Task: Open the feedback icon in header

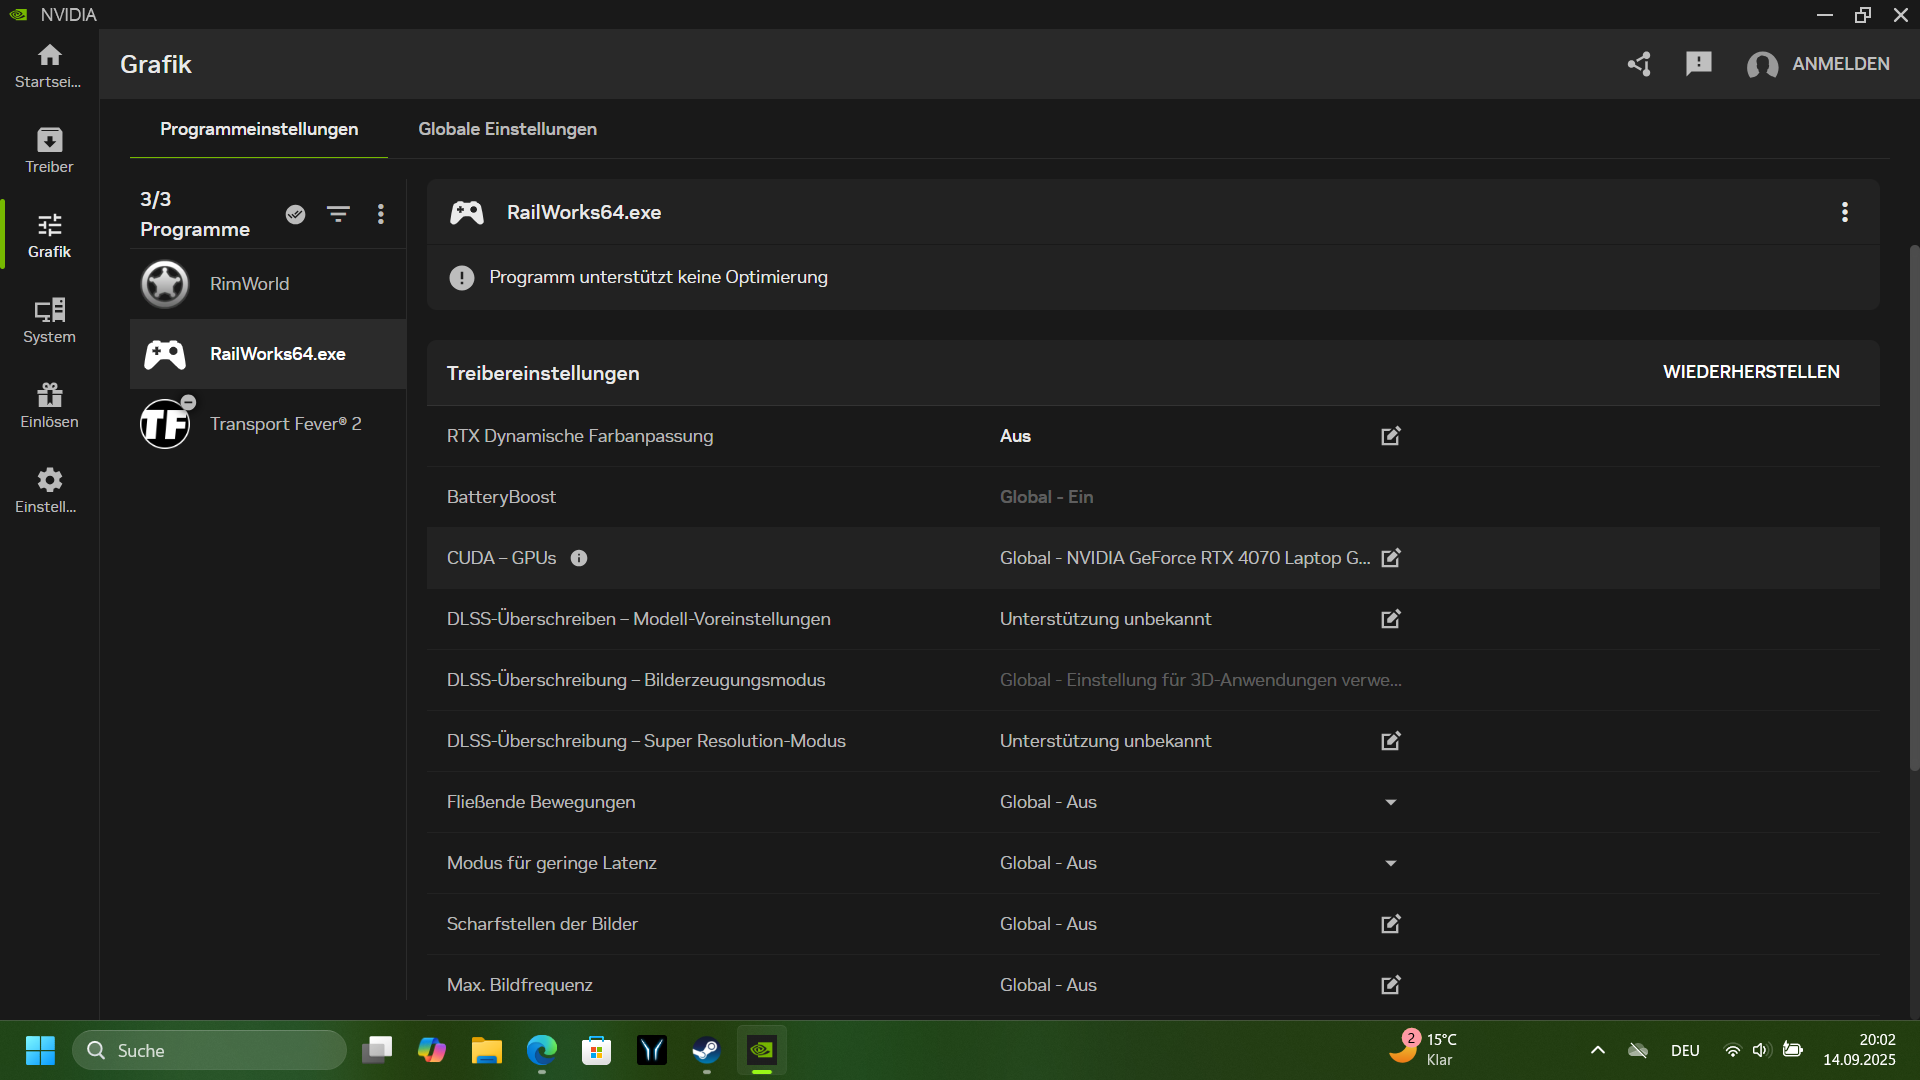Action: click(x=1698, y=64)
